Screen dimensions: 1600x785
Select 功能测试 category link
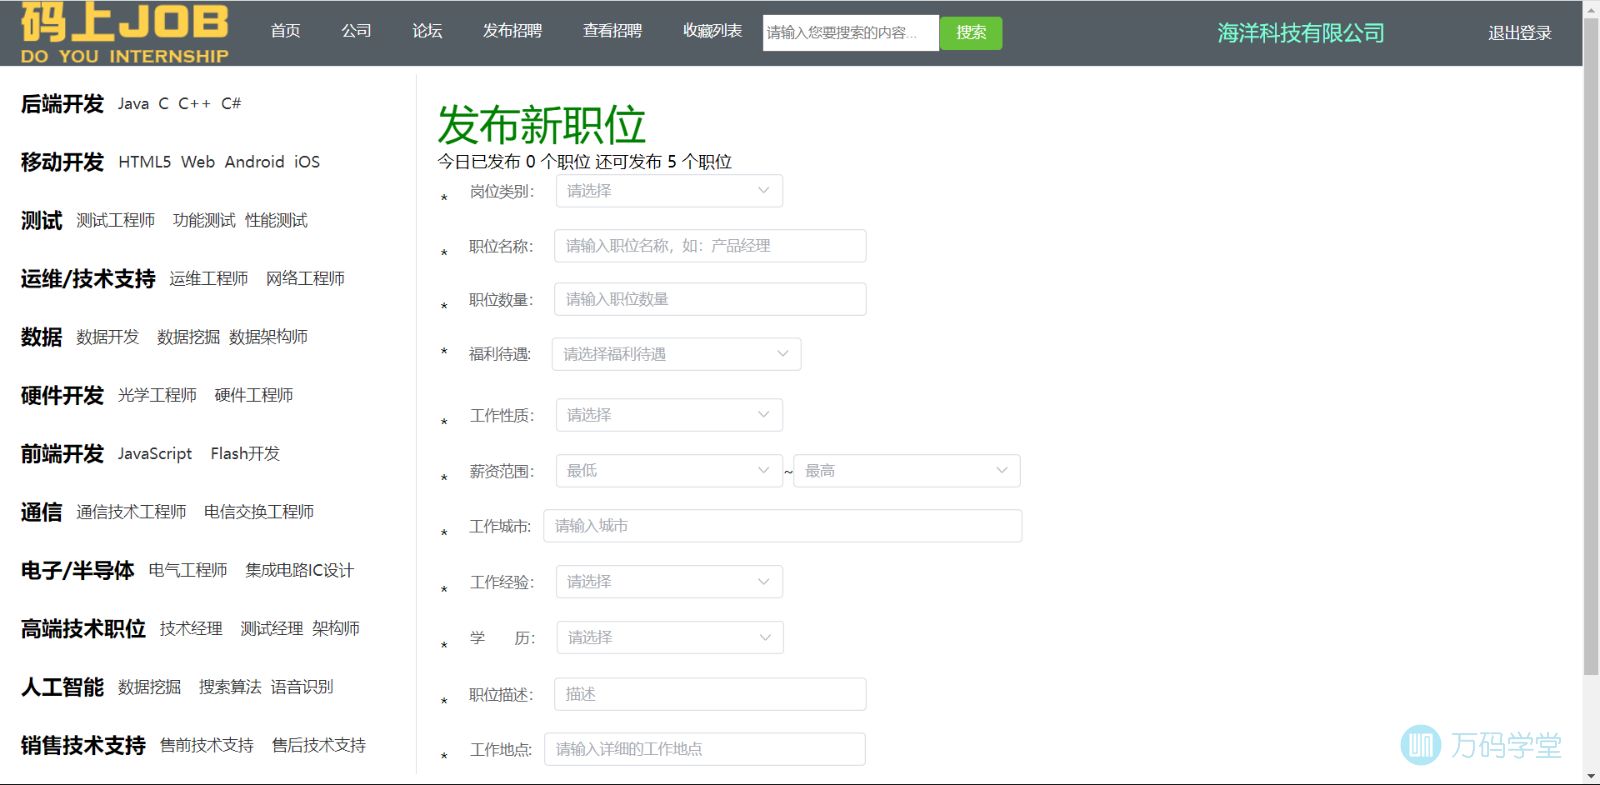204,220
